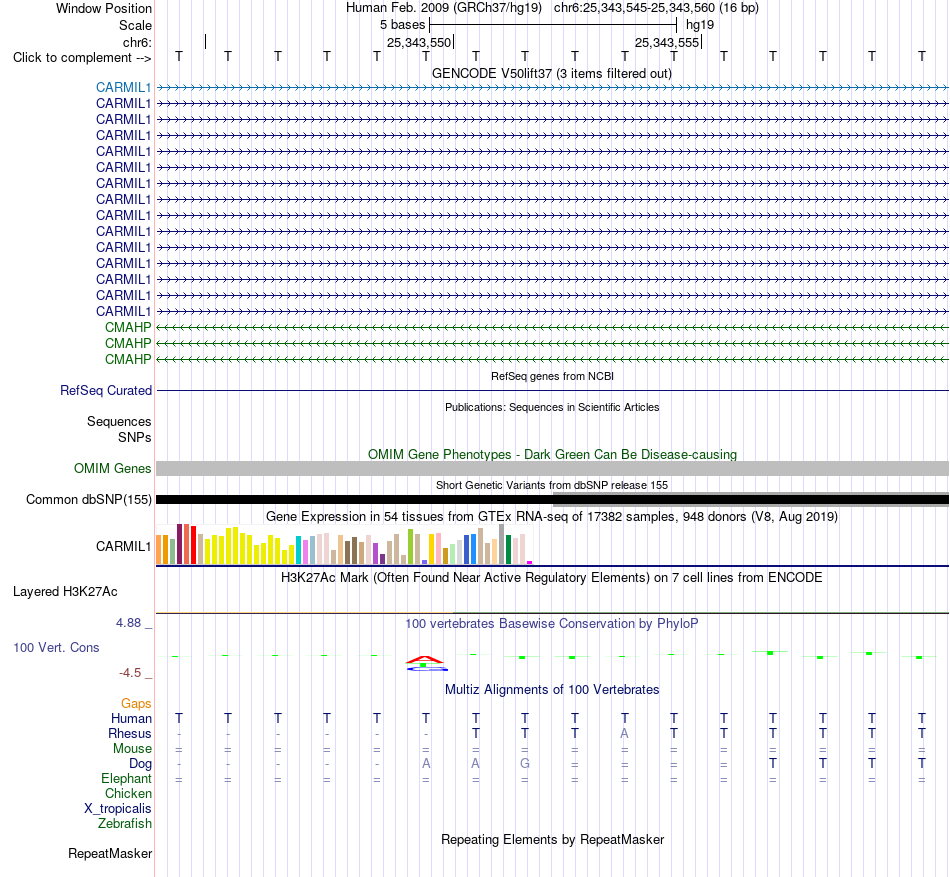950x877 pixels.
Task: Select the Dog species row label
Action: 140,764
